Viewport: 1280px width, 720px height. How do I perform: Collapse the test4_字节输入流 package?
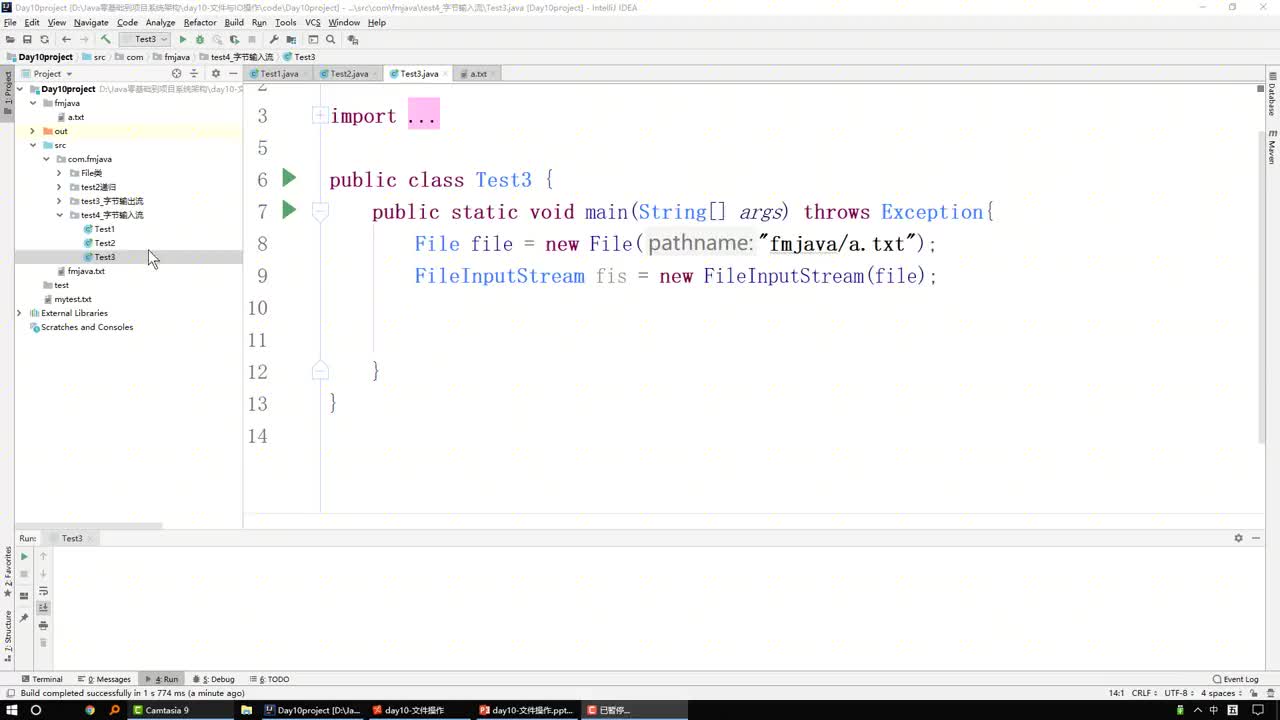pos(59,215)
